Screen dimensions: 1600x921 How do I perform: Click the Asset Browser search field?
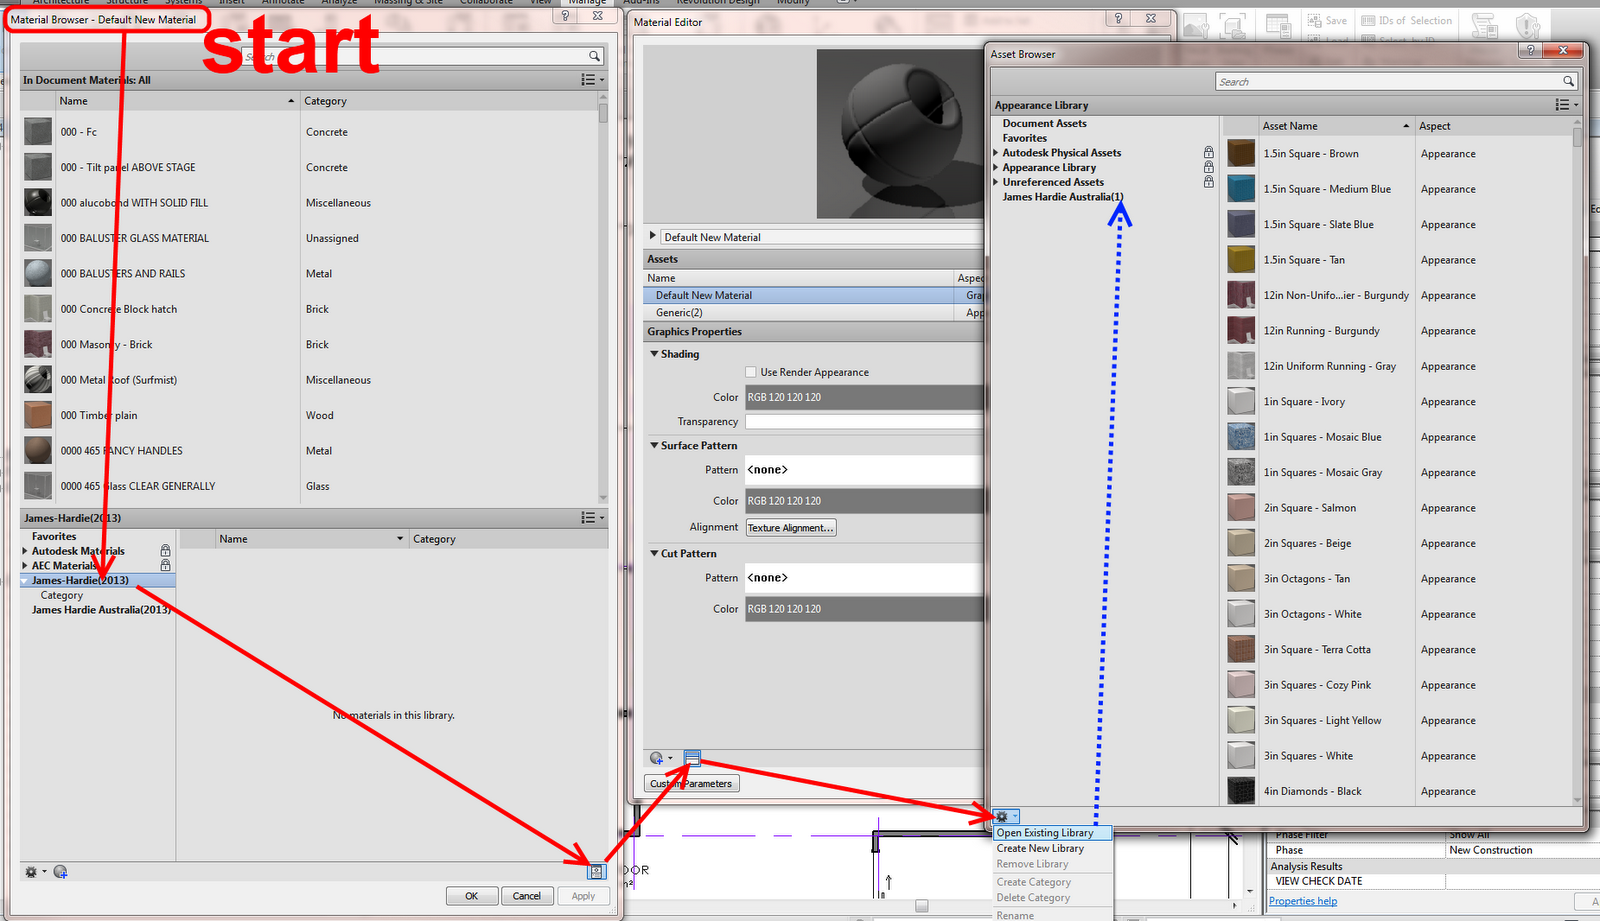tap(1396, 82)
